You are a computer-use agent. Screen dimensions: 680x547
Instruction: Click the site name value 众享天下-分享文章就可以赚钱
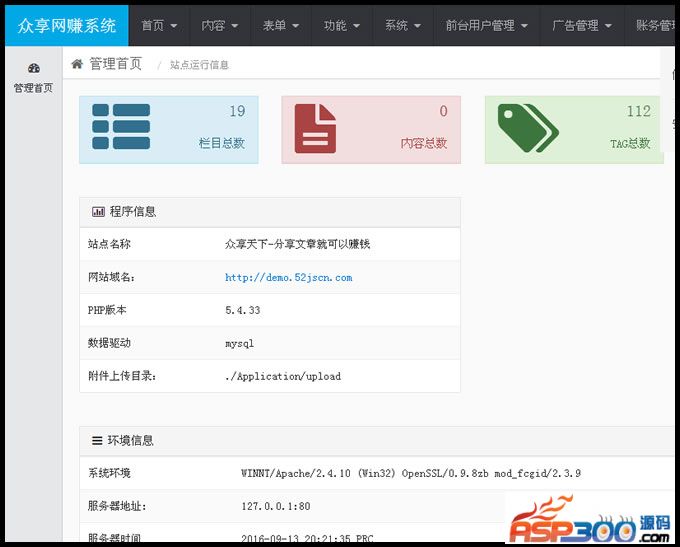pos(298,244)
